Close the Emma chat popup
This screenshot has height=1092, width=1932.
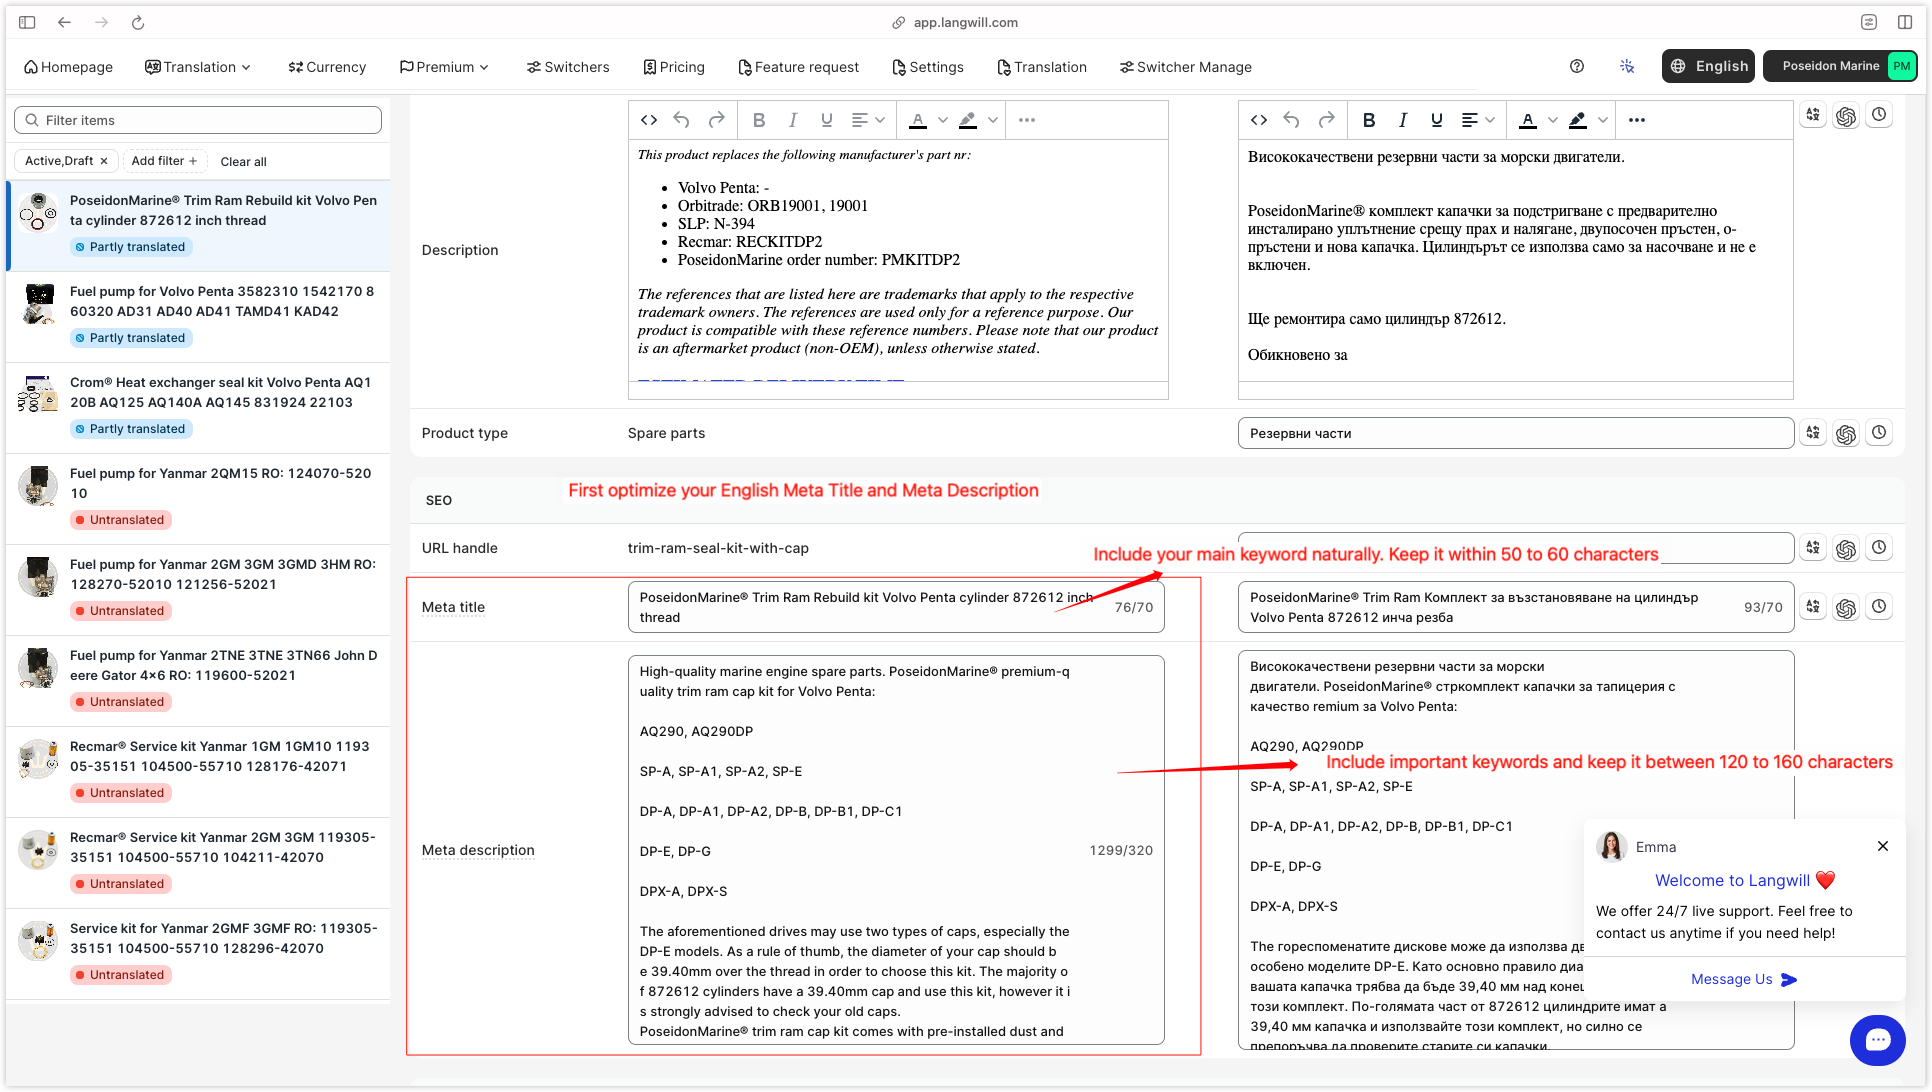point(1883,846)
